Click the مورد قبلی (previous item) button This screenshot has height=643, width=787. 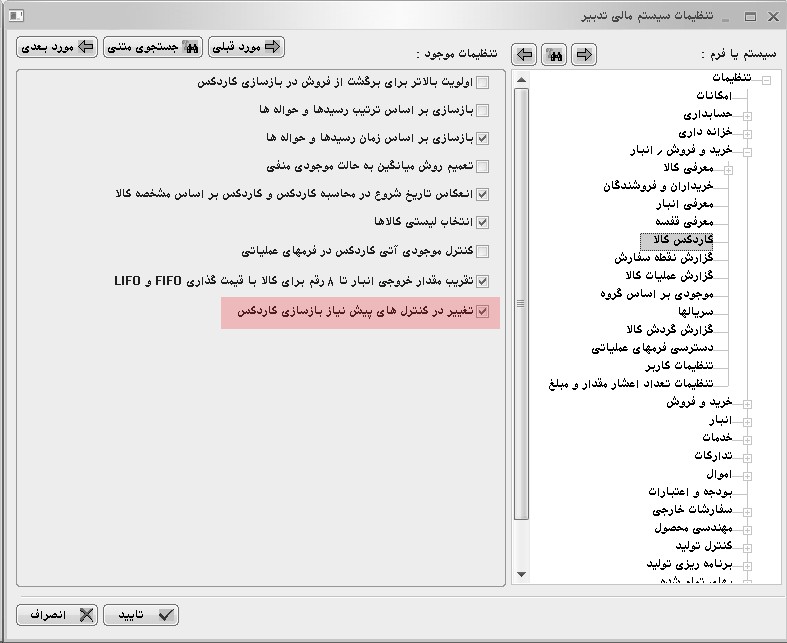point(247,47)
